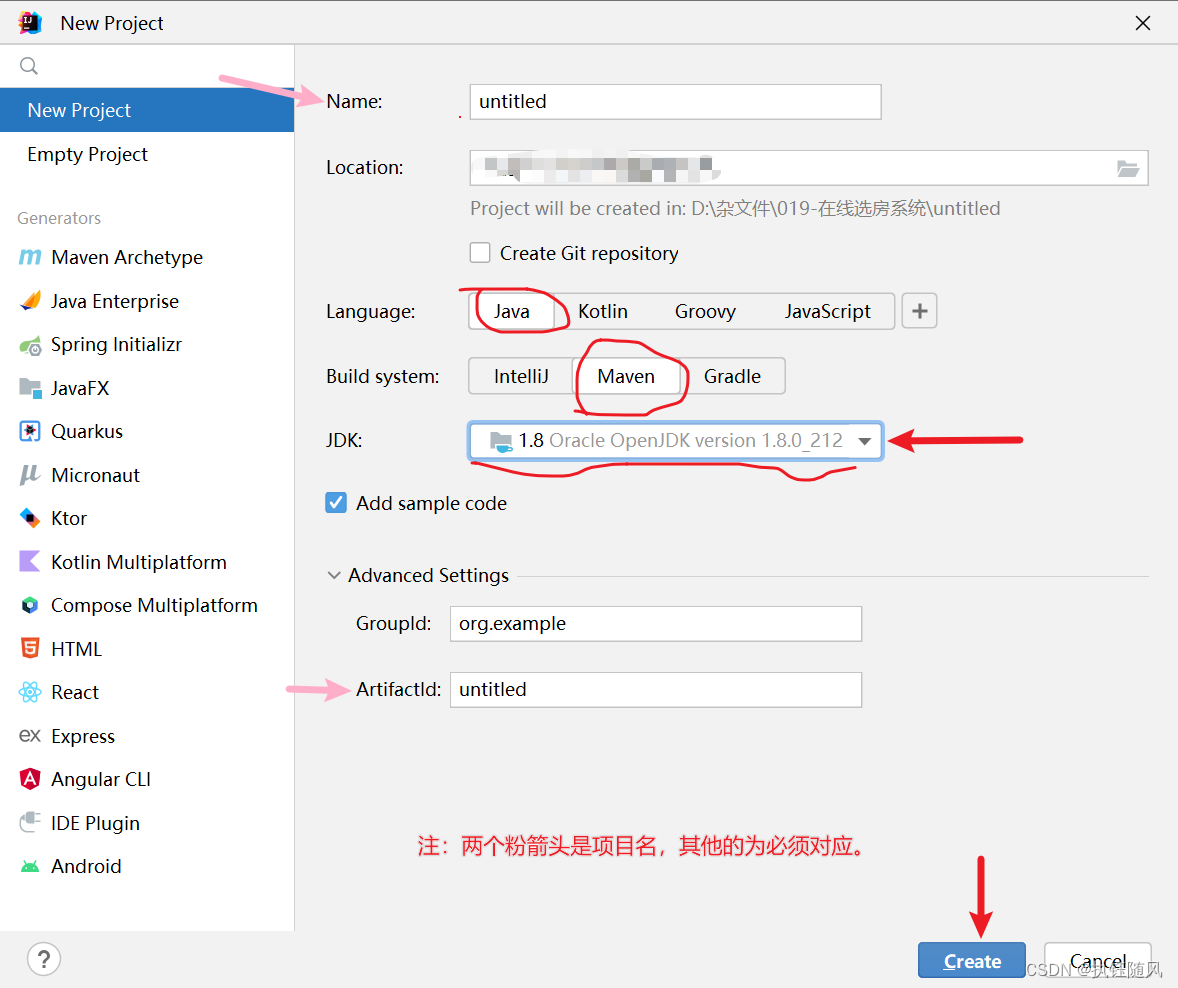
Task: Click the Maven Archetype generator icon
Action: click(x=30, y=258)
